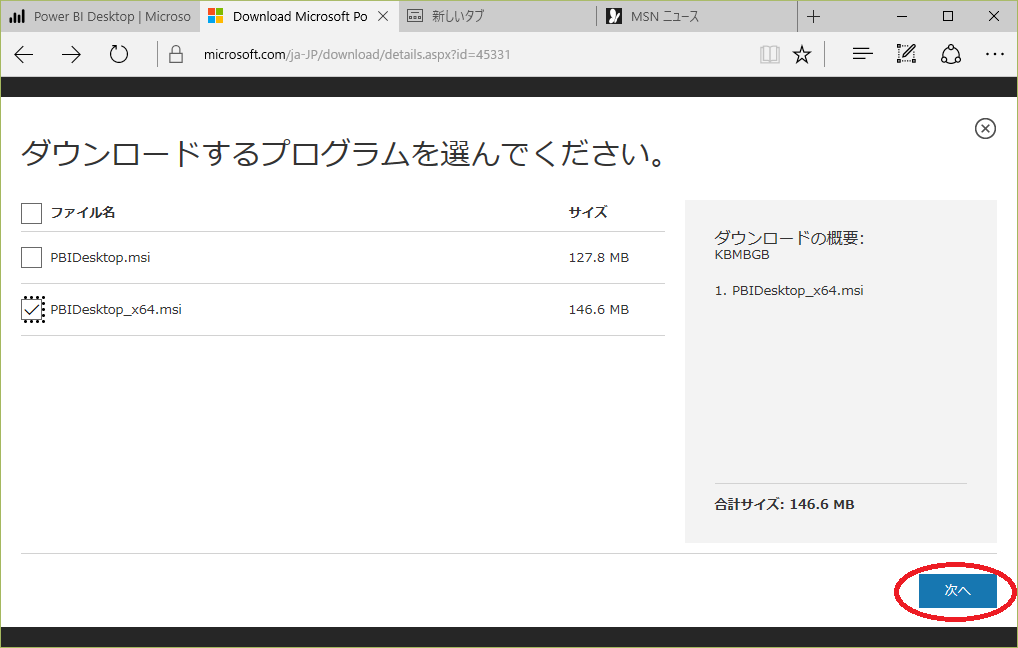Click the 次へ button

pyautogui.click(x=958, y=590)
